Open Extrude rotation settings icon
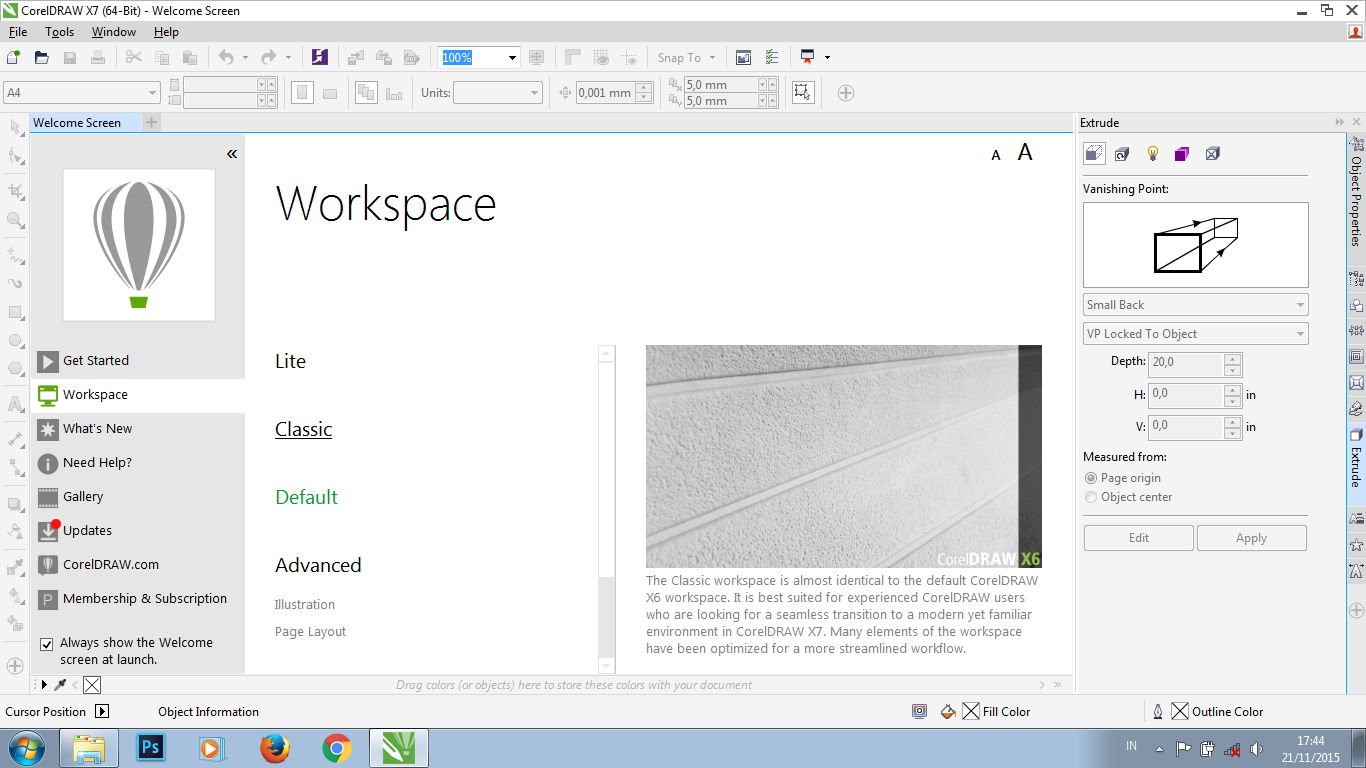 [1122, 154]
